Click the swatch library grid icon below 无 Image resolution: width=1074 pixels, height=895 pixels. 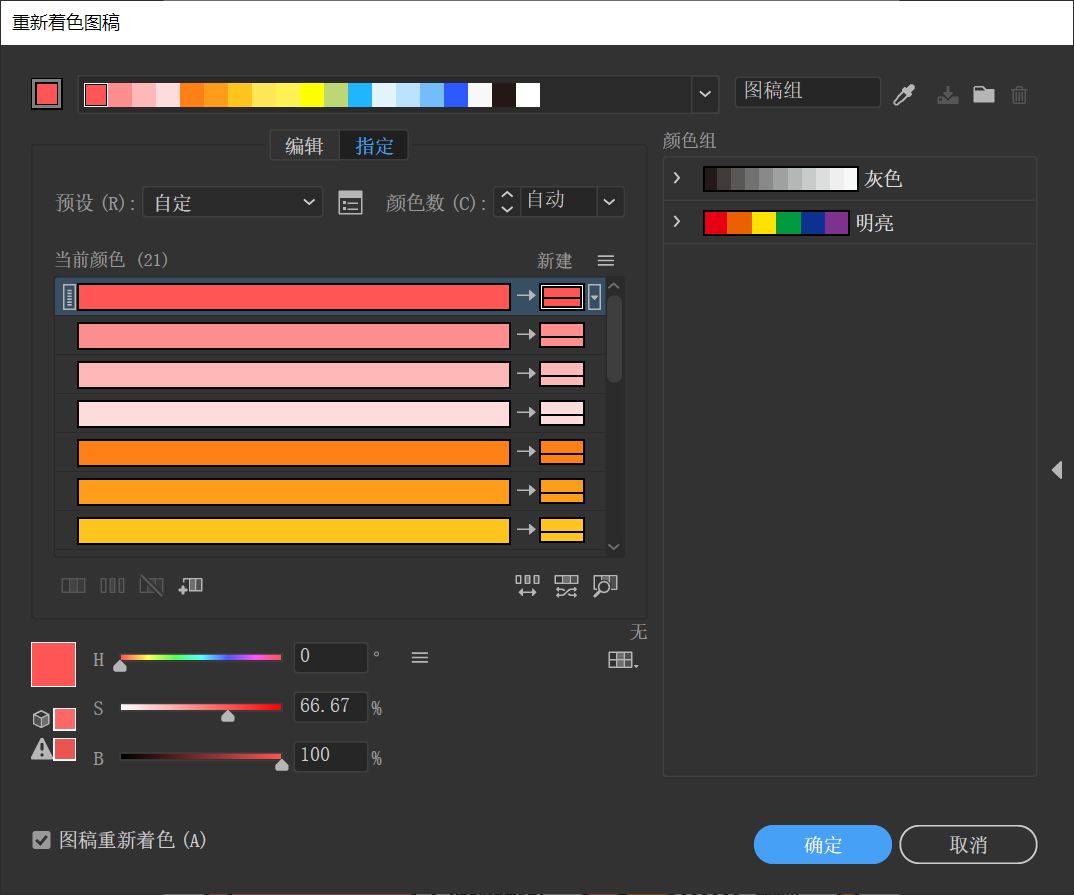point(622,660)
